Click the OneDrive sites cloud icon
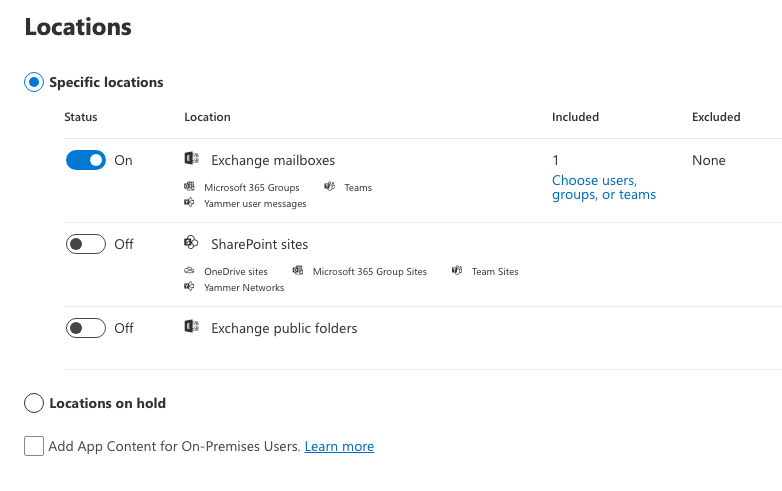Image resolution: width=782 pixels, height=491 pixels. [189, 271]
